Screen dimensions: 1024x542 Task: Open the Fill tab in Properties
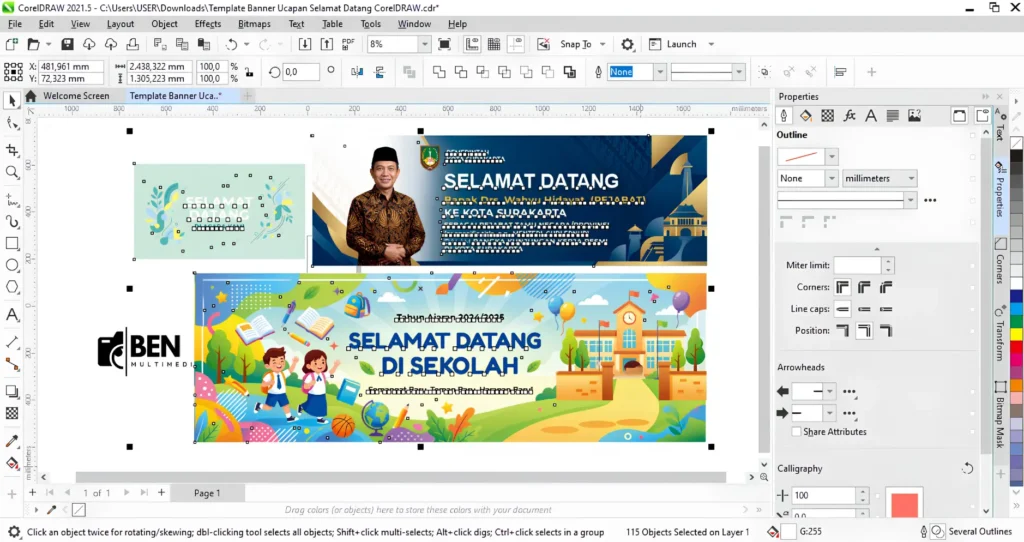[x=806, y=116]
